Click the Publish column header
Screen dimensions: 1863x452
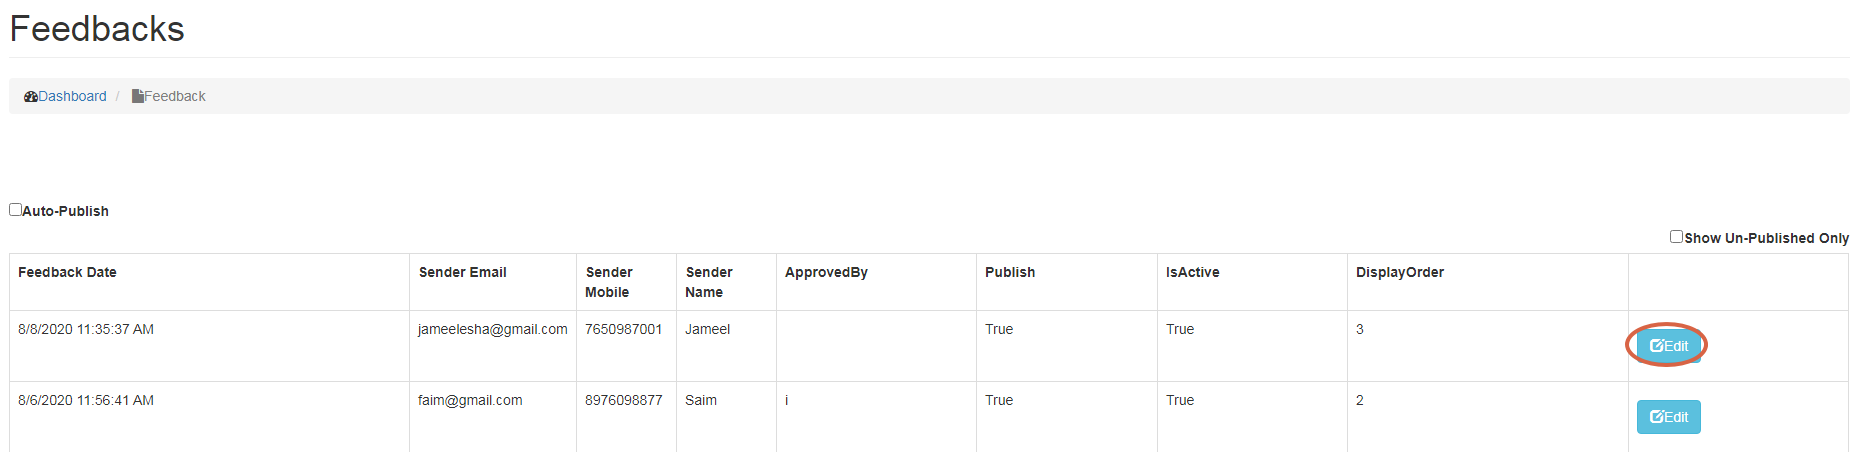click(x=1010, y=273)
